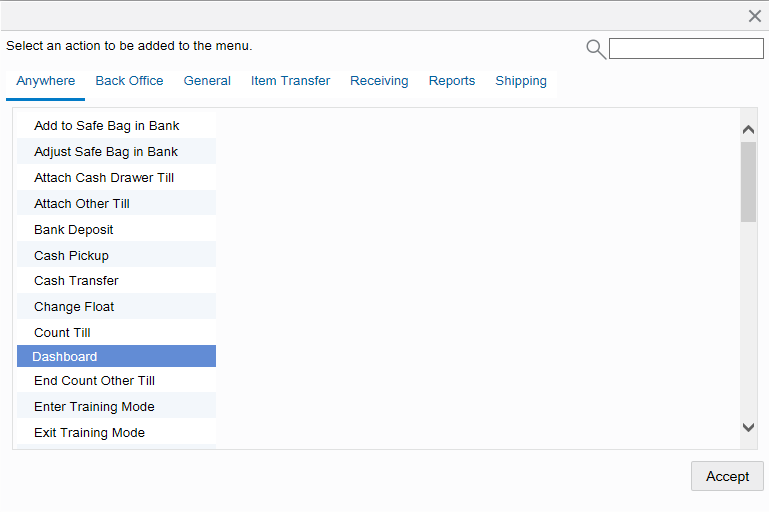Pick Attach Other Till action
This screenshot has height=512, width=769.
116,204
